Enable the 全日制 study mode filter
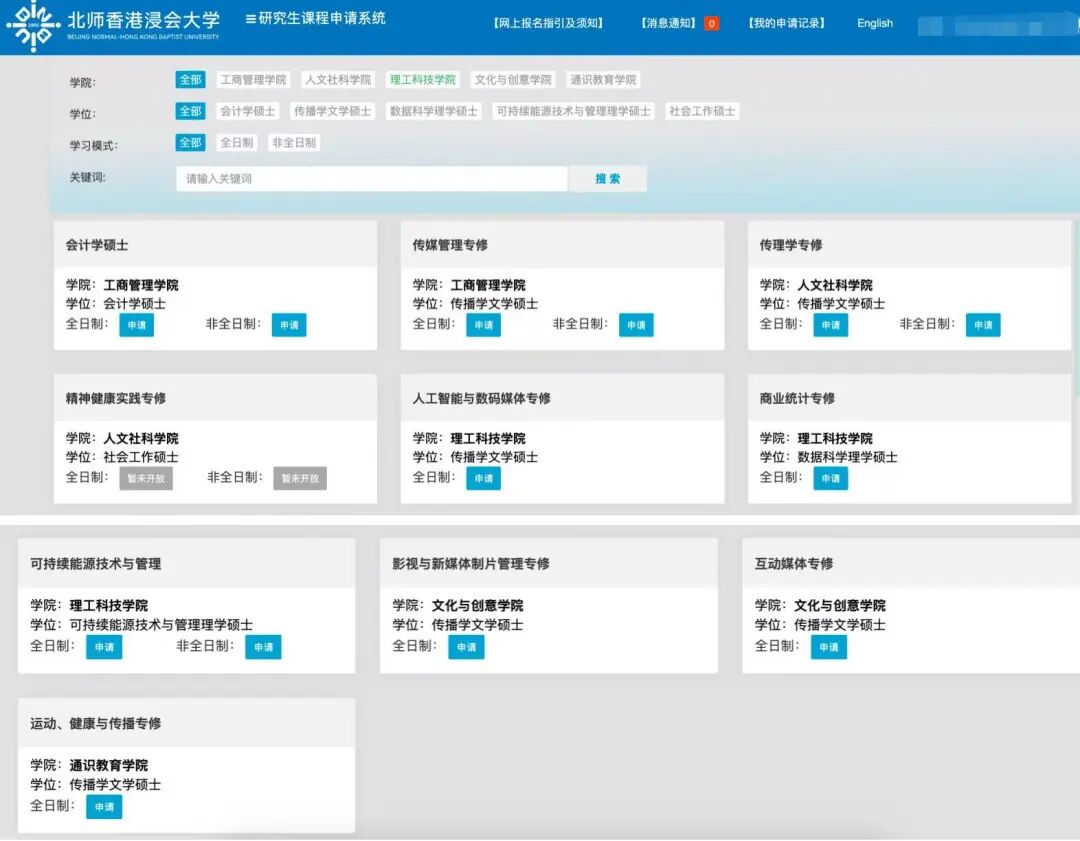This screenshot has width=1080, height=841. tap(236, 142)
